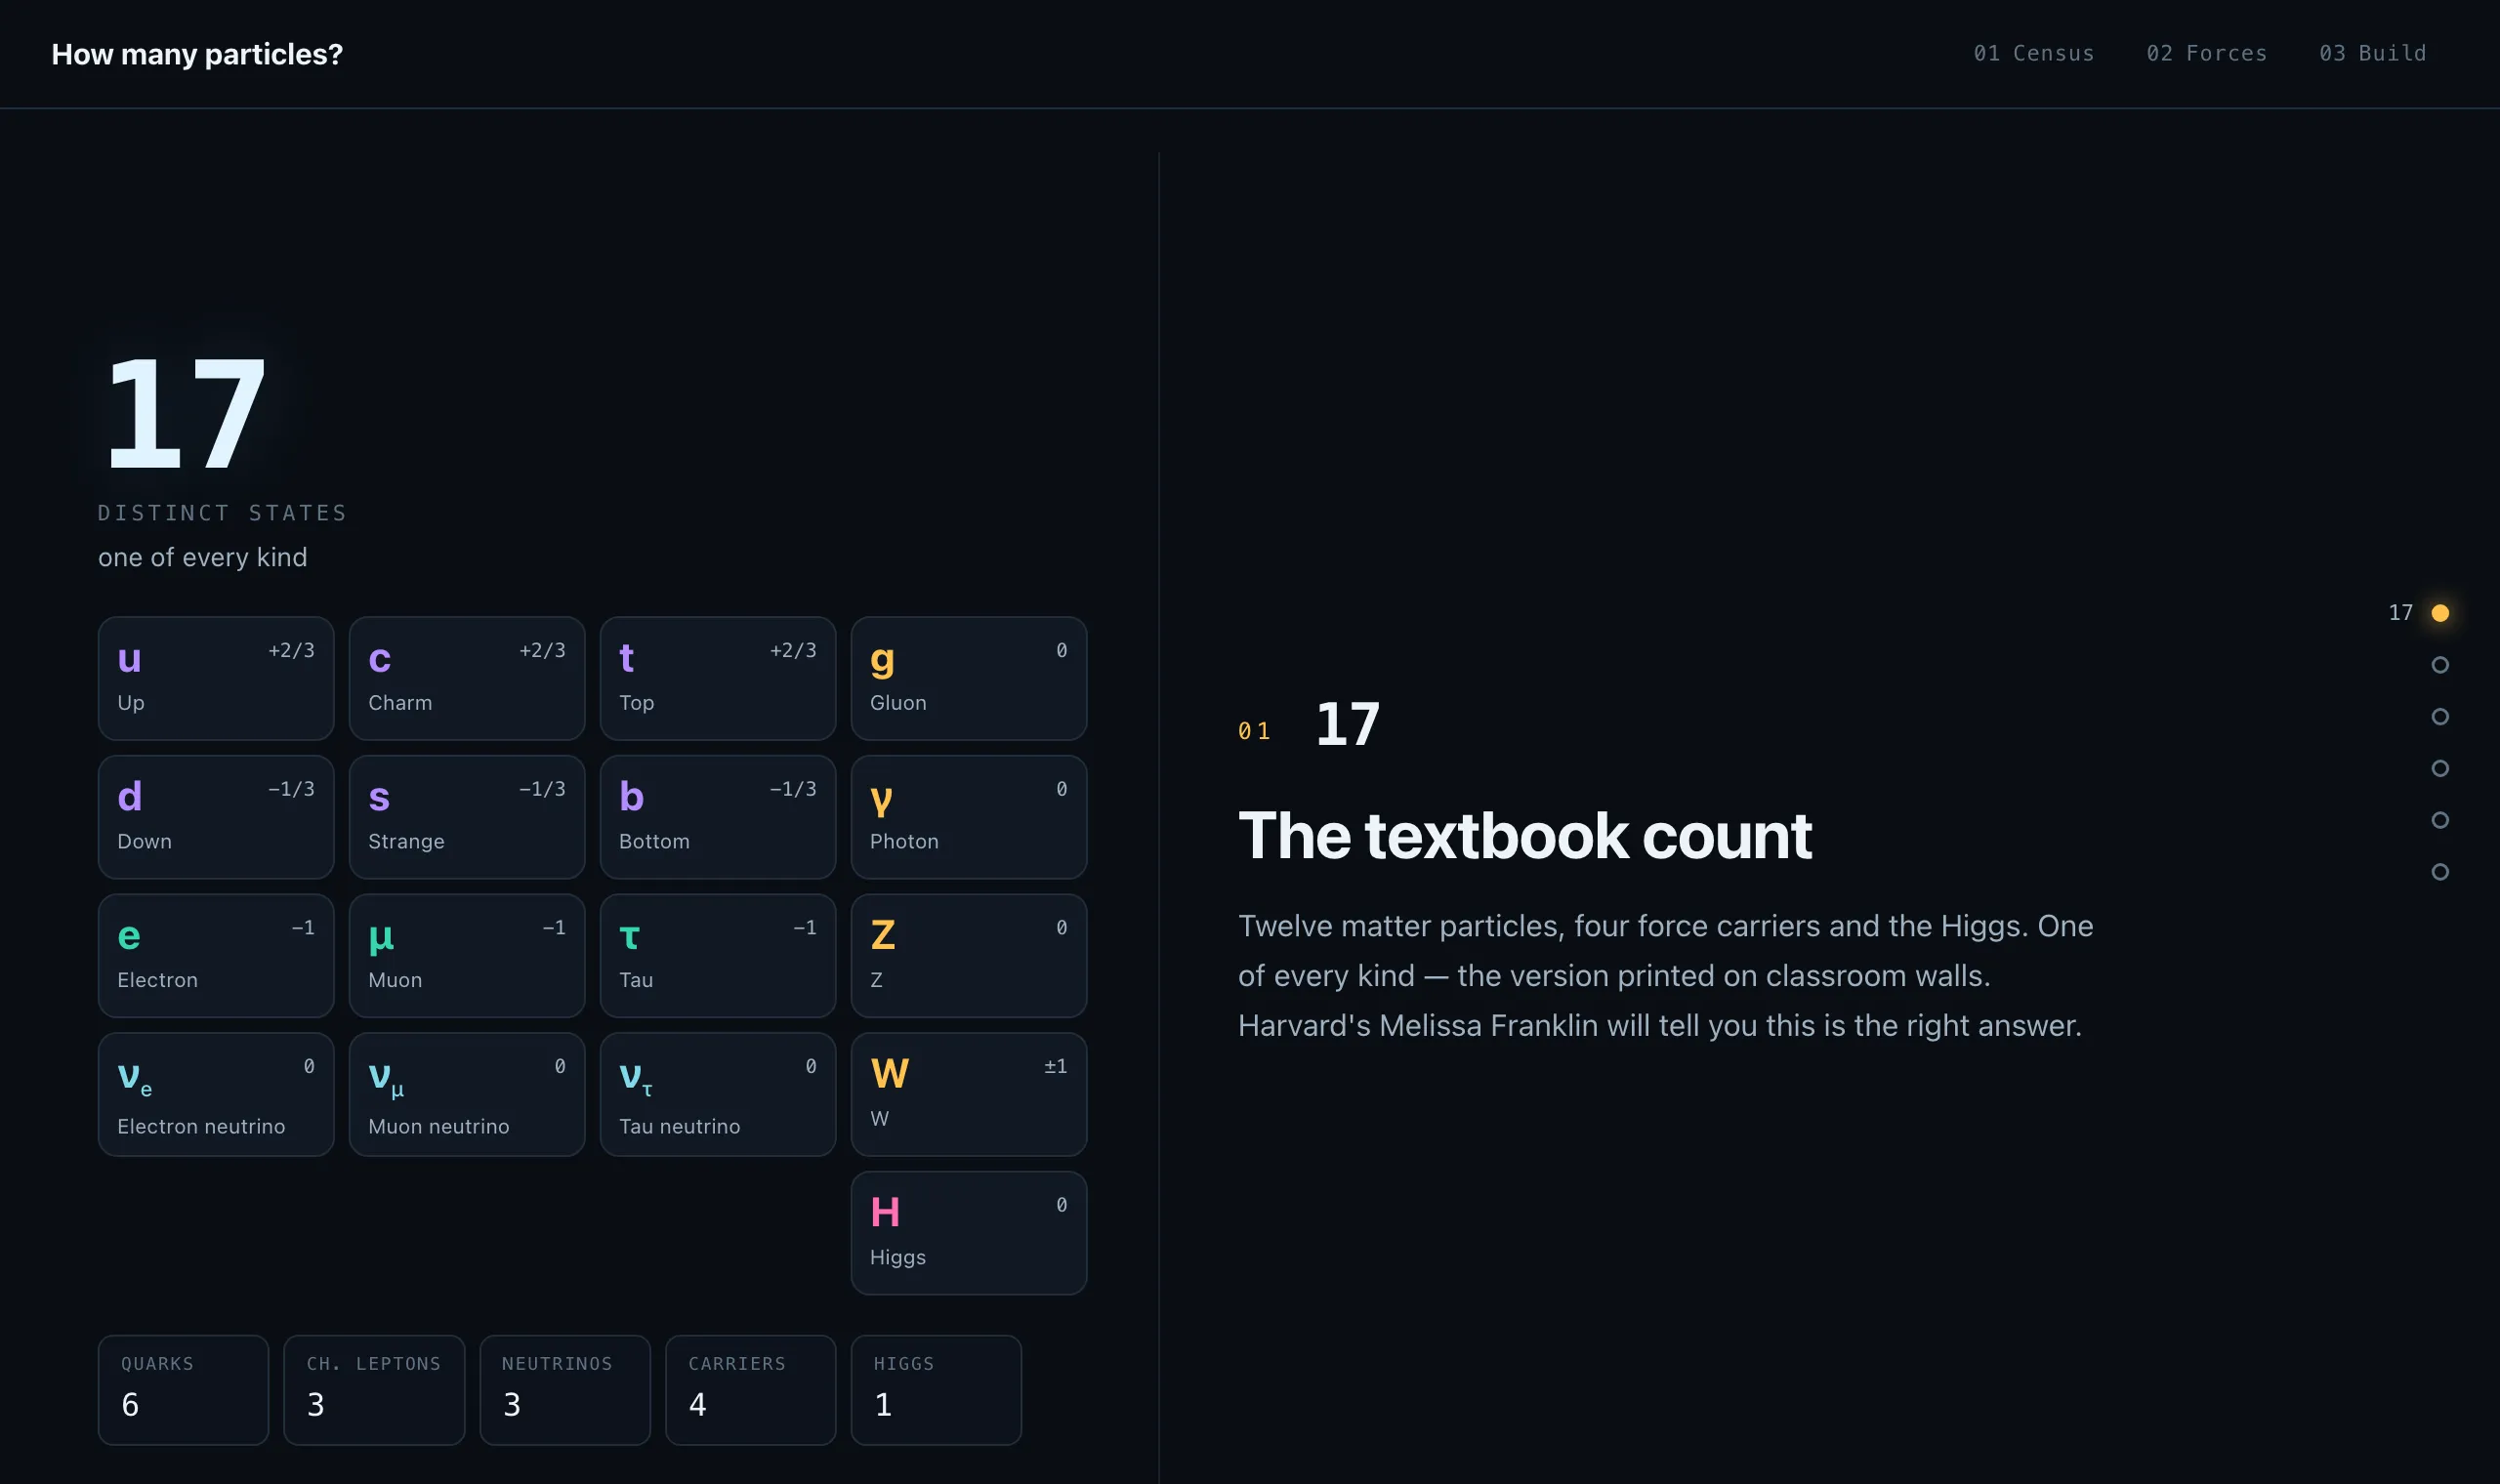Select the Tau neutrino card

(x=718, y=1094)
